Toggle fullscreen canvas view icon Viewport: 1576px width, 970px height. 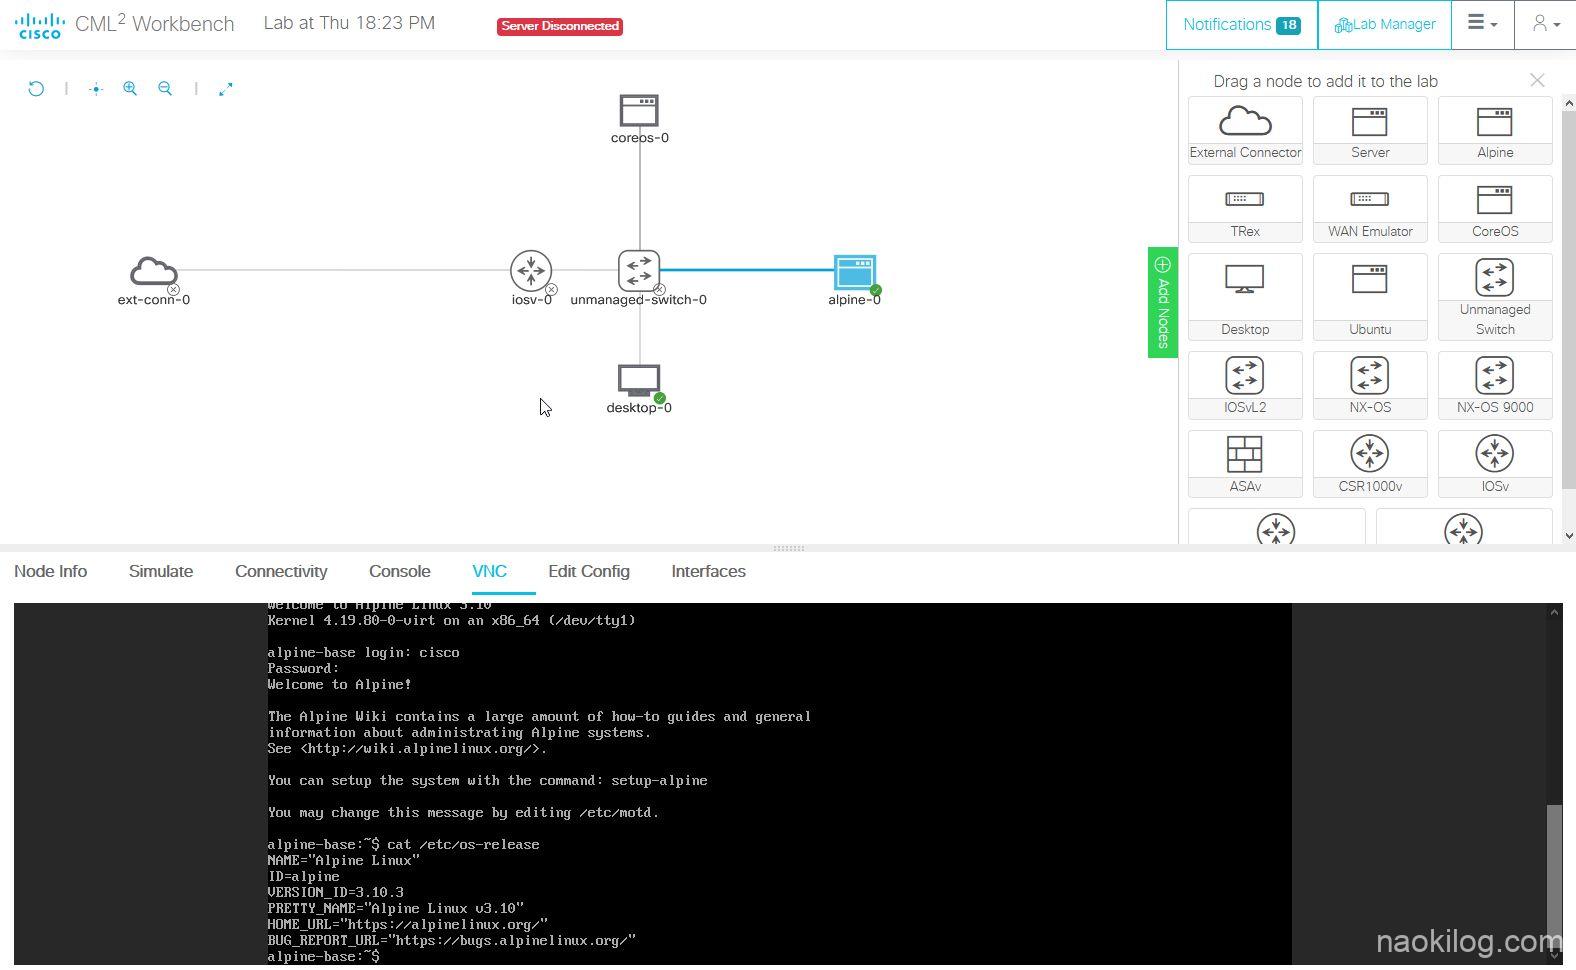pos(226,89)
